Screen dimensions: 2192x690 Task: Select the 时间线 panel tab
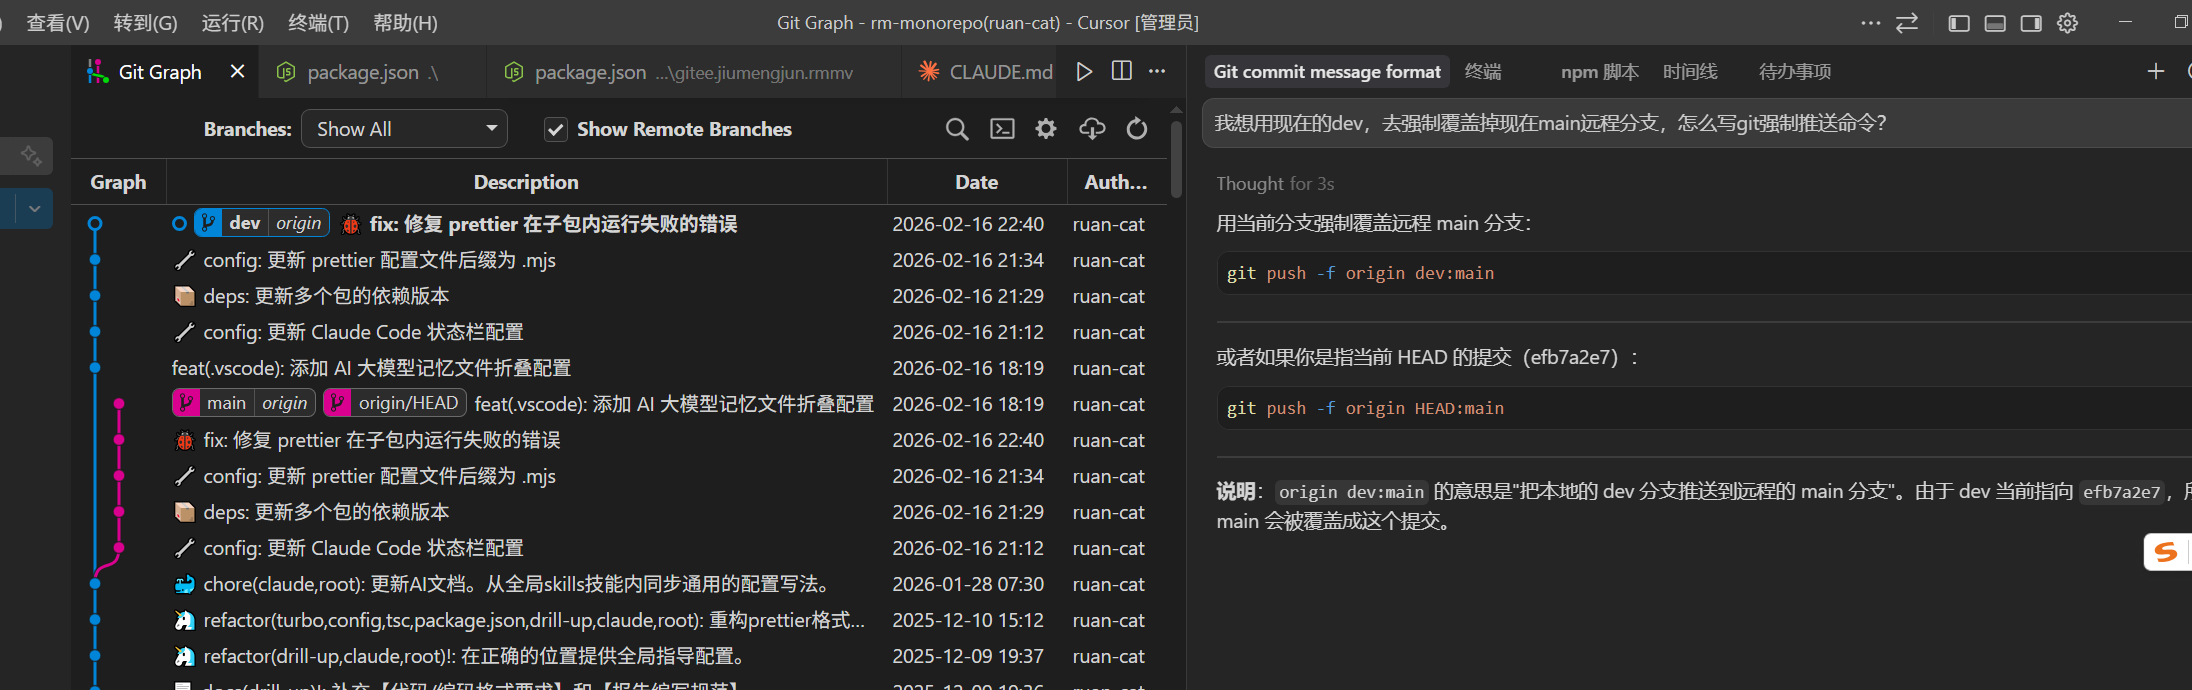pyautogui.click(x=1689, y=72)
